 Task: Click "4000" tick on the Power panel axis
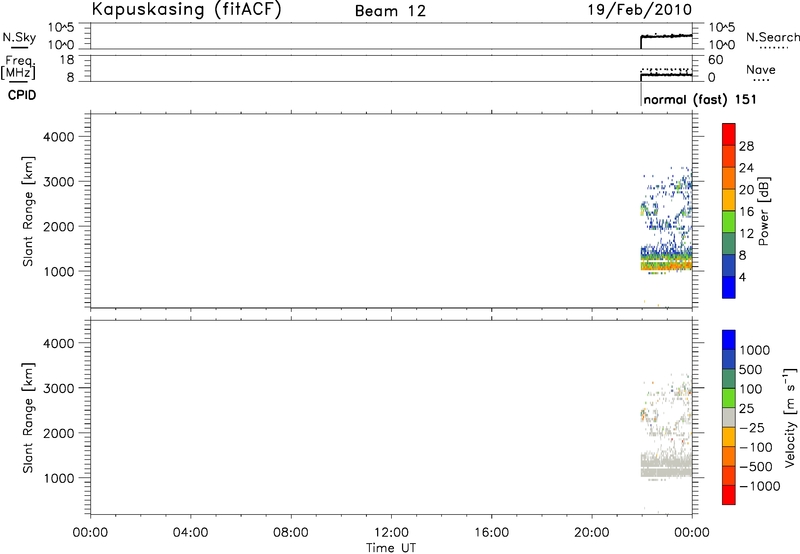pyautogui.click(x=59, y=137)
